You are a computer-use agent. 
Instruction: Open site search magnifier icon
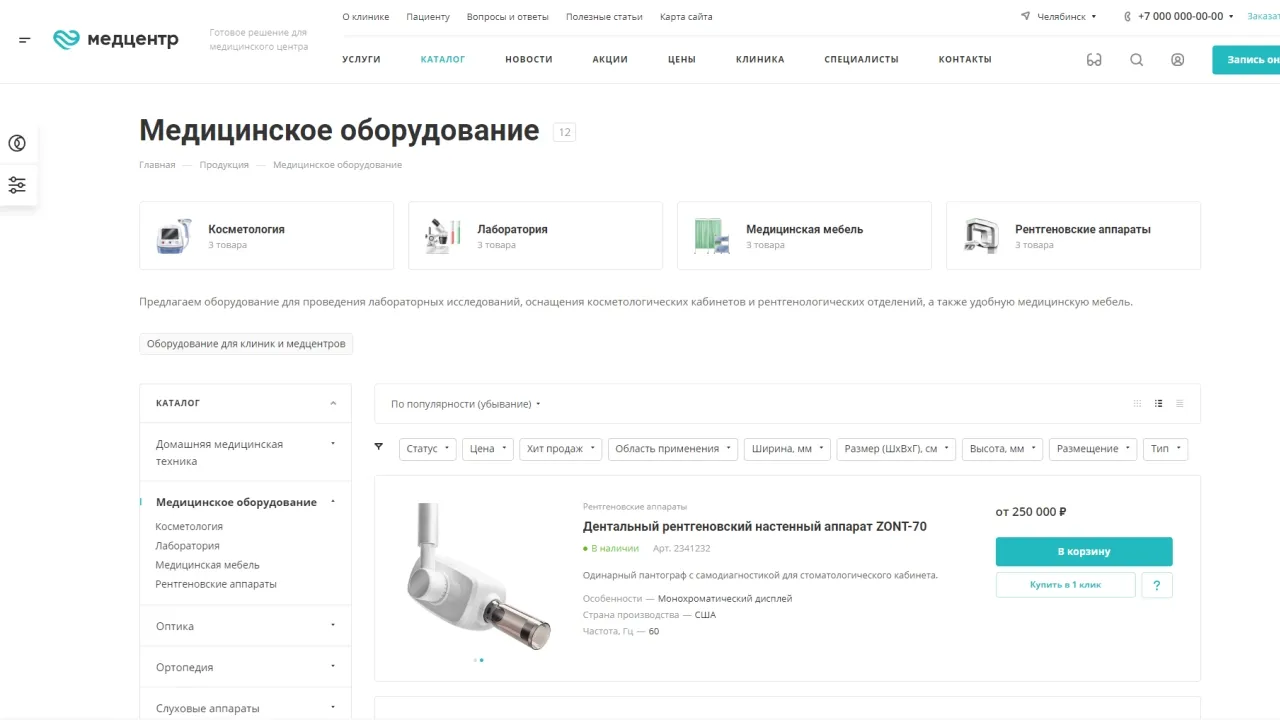[x=1137, y=60]
